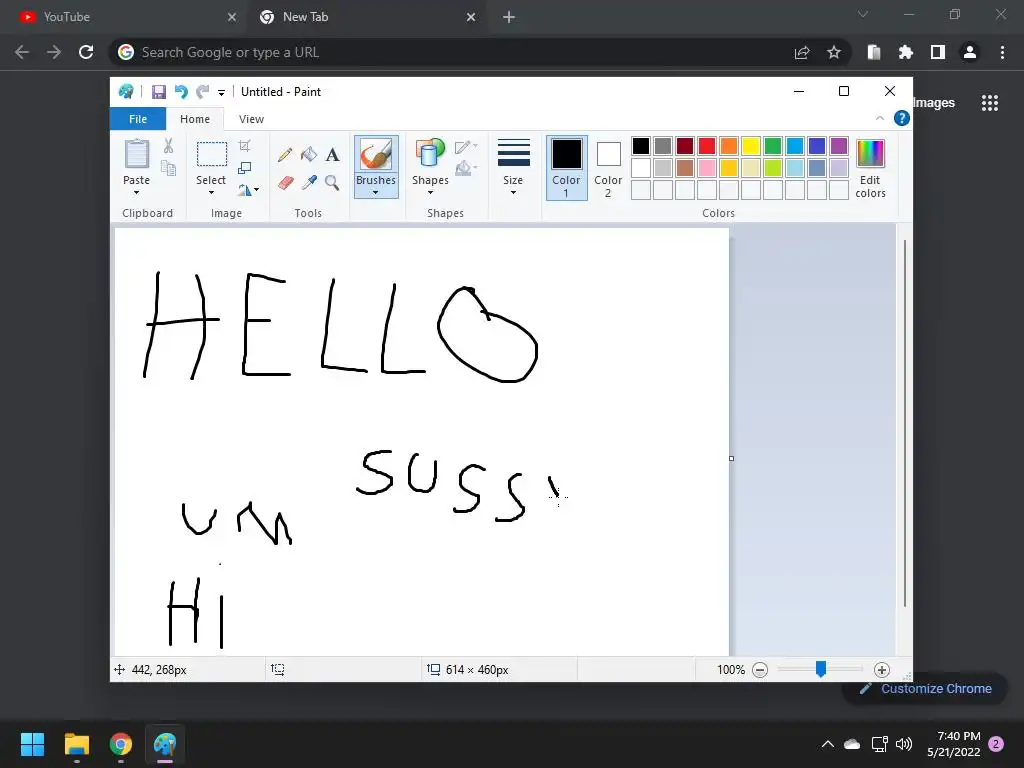Click the Zoom out minus button

click(760, 670)
